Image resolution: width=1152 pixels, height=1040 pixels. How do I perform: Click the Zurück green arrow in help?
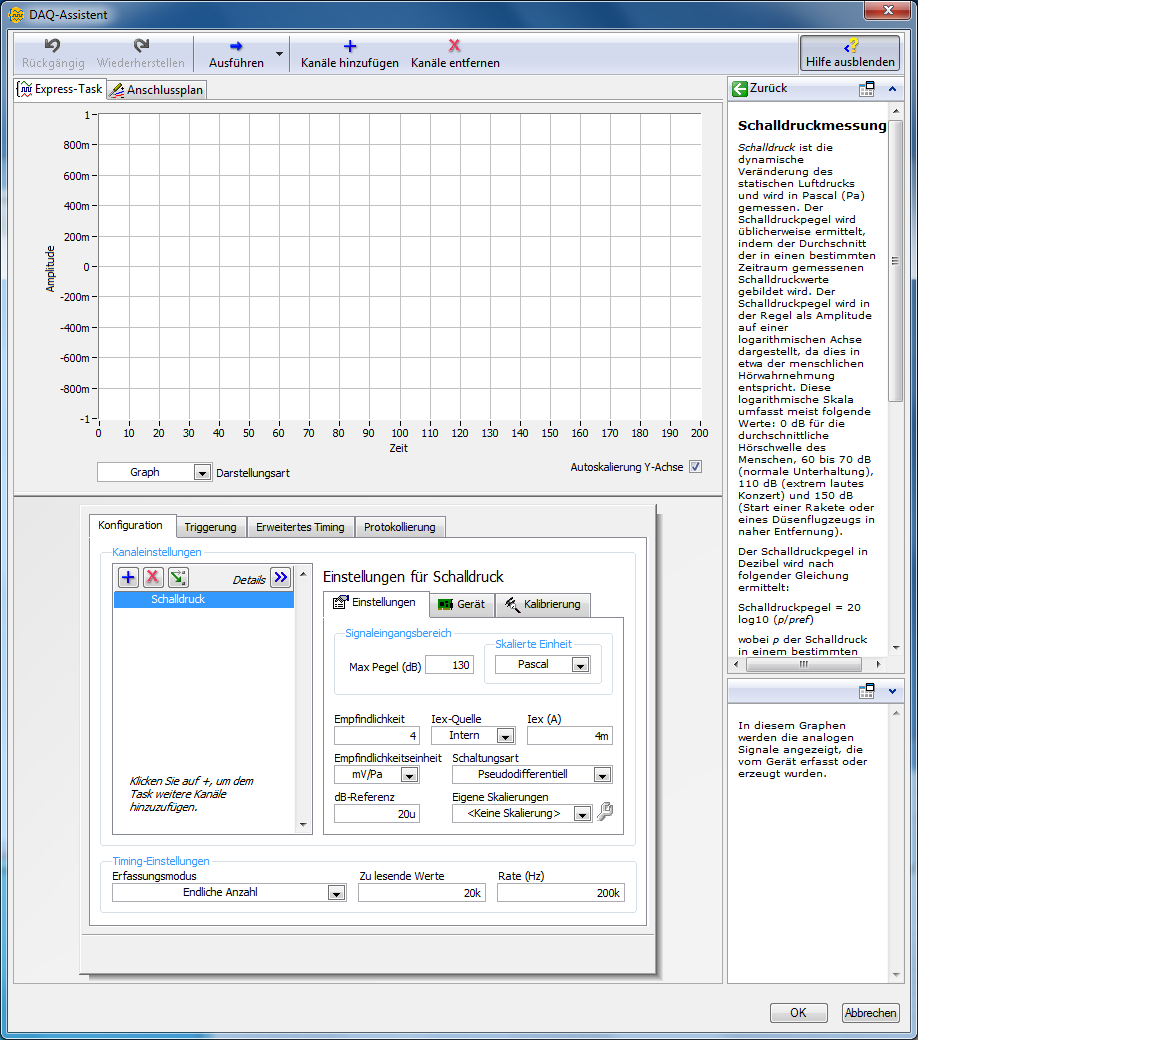pos(740,89)
